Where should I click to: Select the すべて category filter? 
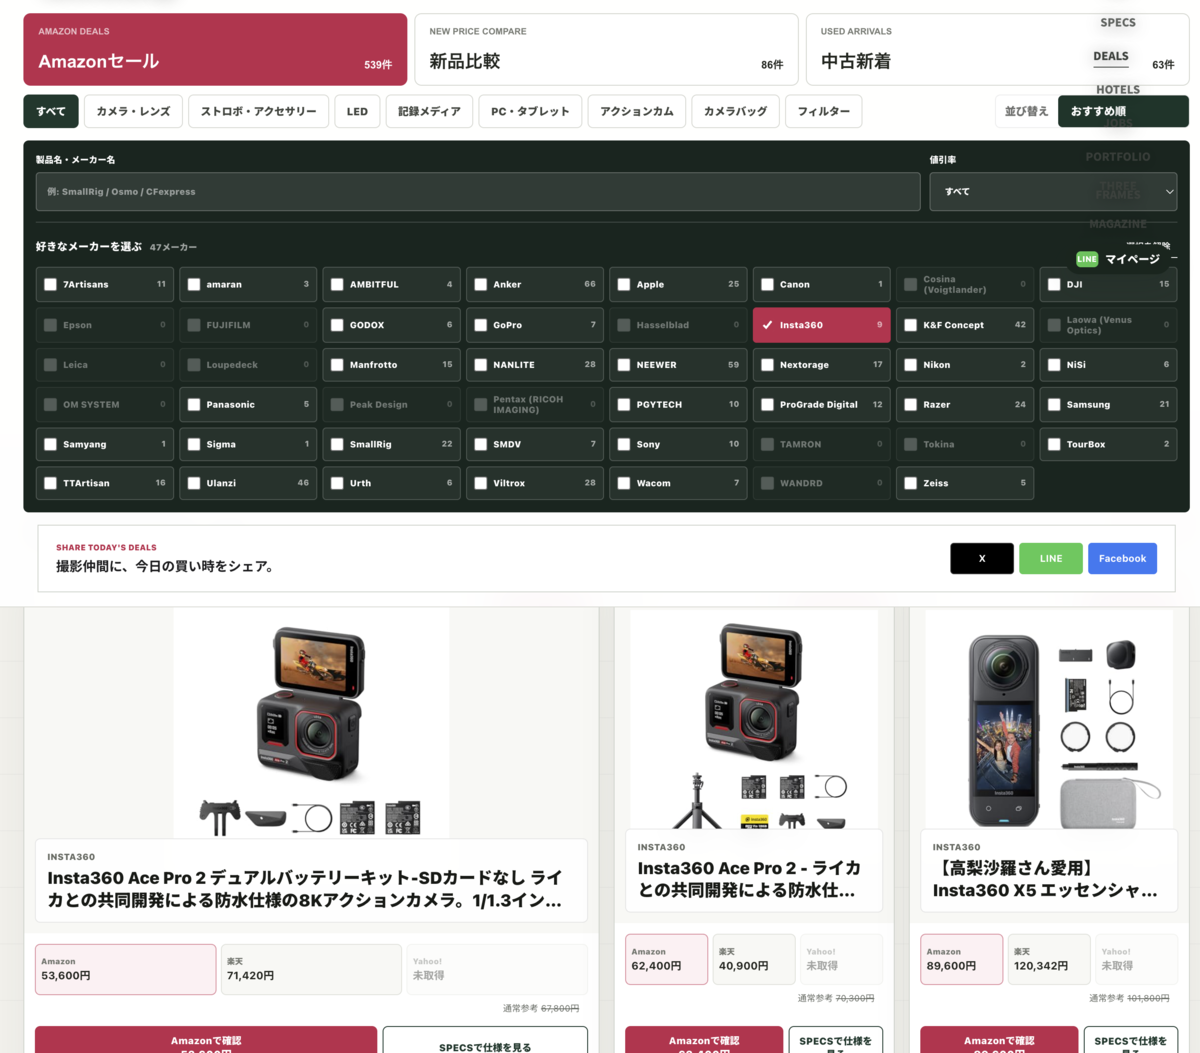point(51,111)
